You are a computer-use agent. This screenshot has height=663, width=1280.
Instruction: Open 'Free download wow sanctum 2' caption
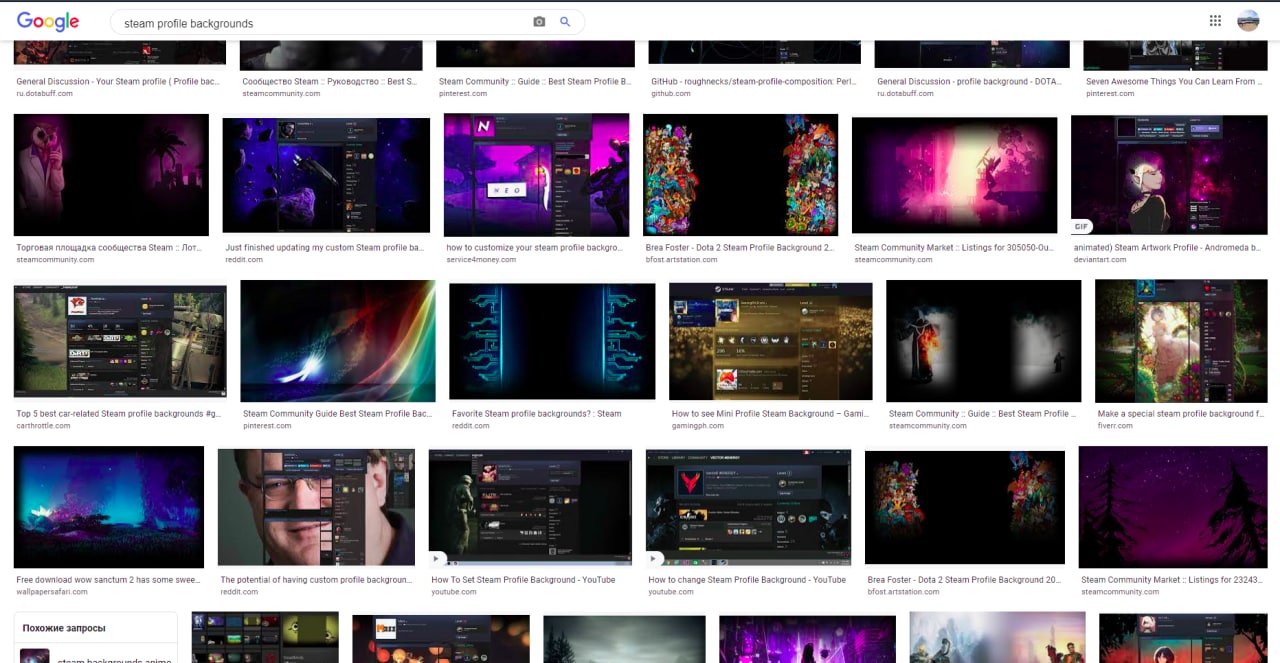coord(108,580)
